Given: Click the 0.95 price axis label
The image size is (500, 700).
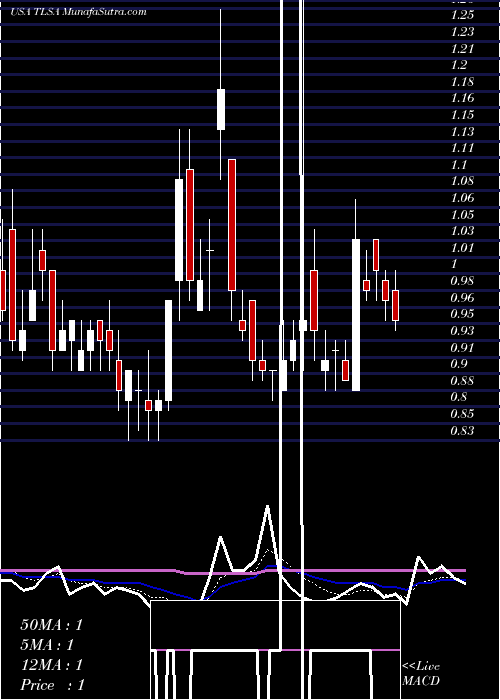Looking at the screenshot, I should [462, 314].
